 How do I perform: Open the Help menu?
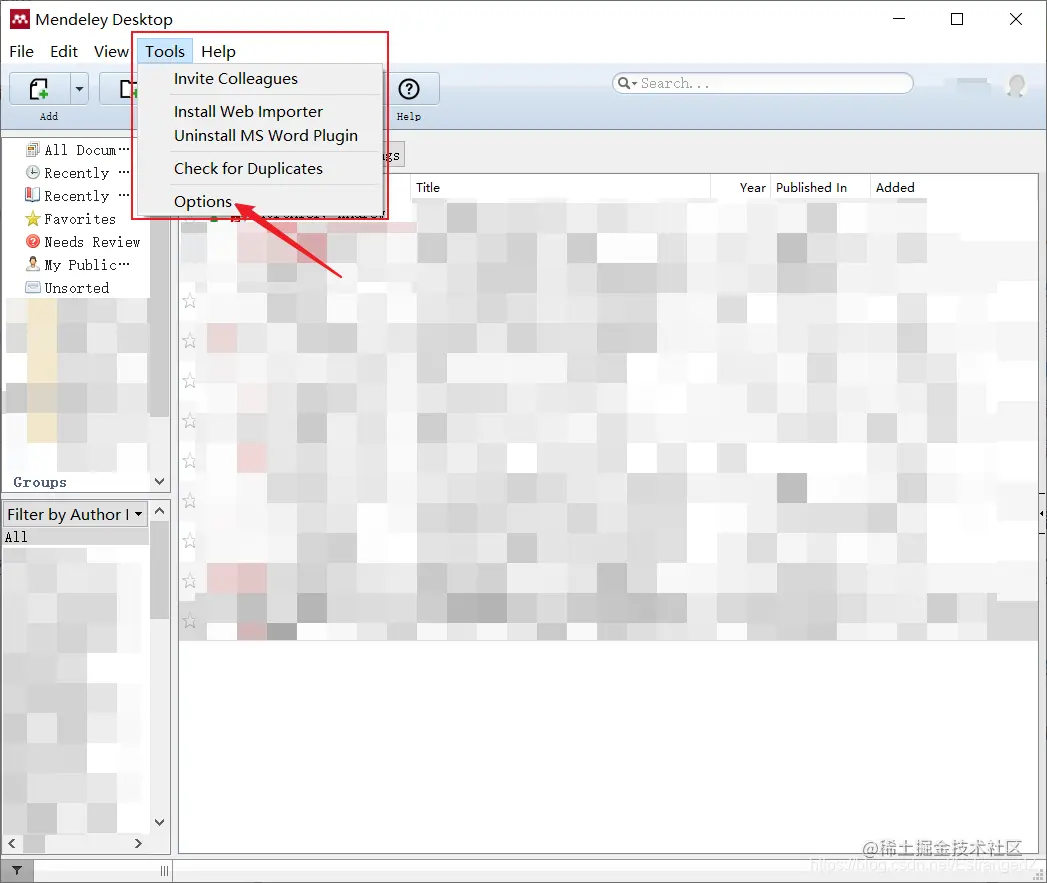(218, 51)
